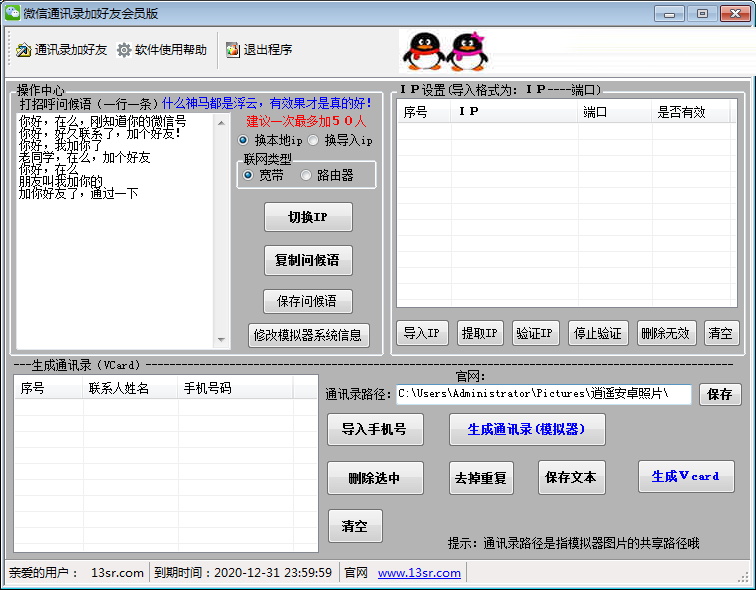Click the WeChat app icon in the title bar
Image resolution: width=756 pixels, height=590 pixels.
(12, 13)
